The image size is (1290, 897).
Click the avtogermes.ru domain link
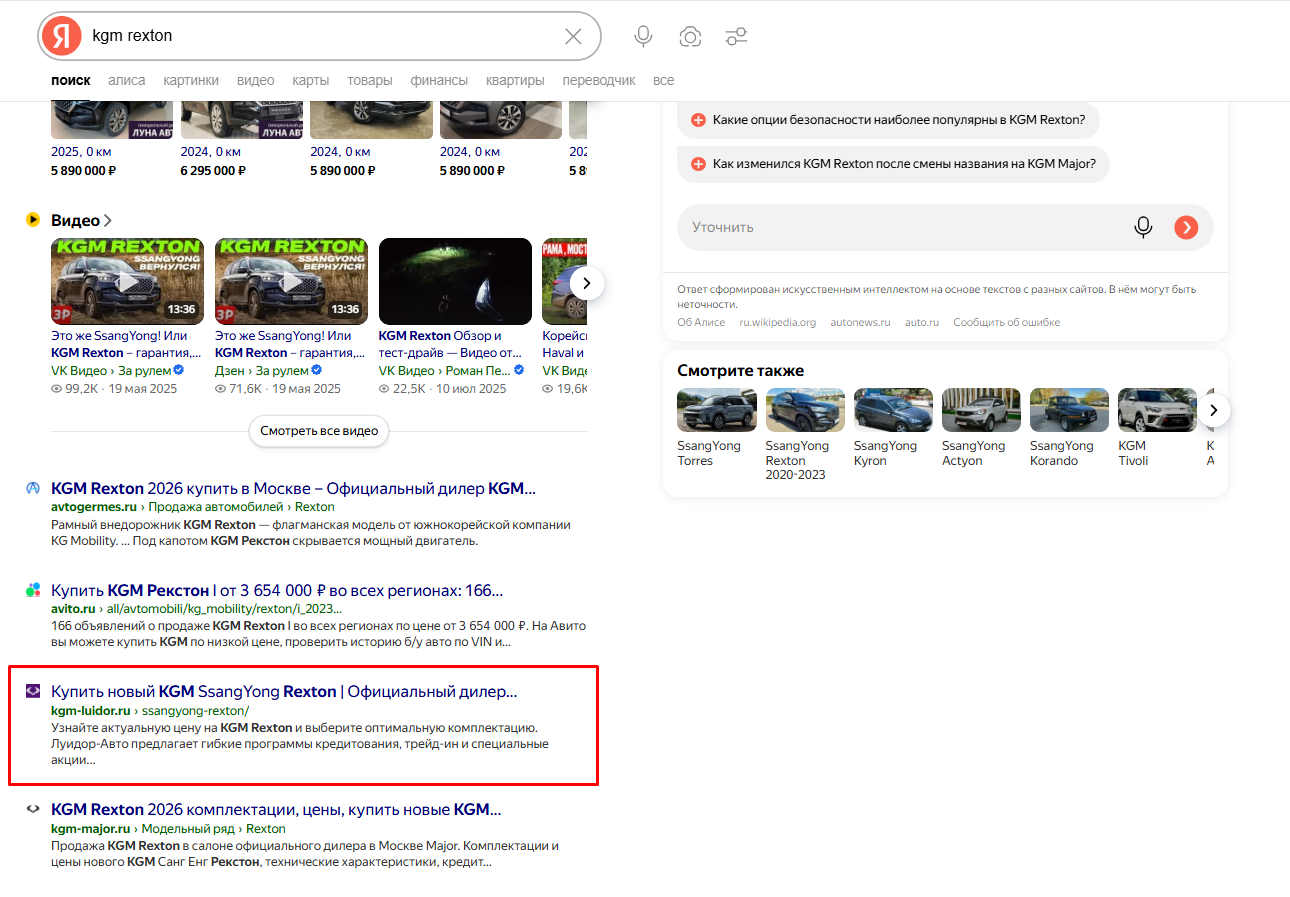point(94,507)
